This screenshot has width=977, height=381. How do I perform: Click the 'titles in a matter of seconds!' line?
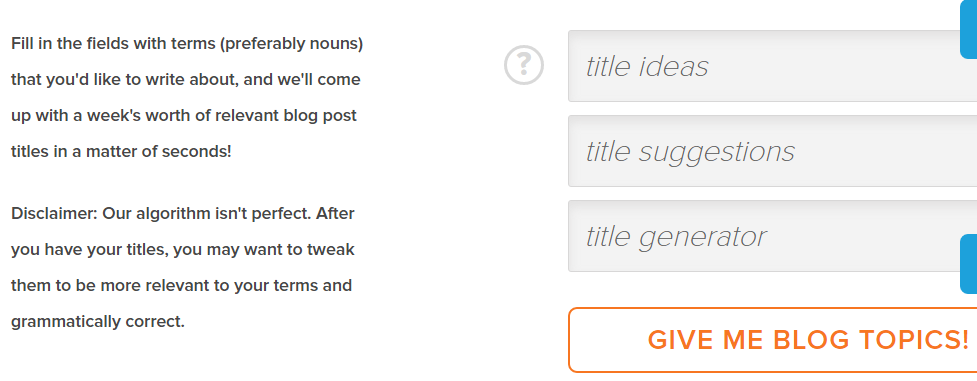click(121, 152)
